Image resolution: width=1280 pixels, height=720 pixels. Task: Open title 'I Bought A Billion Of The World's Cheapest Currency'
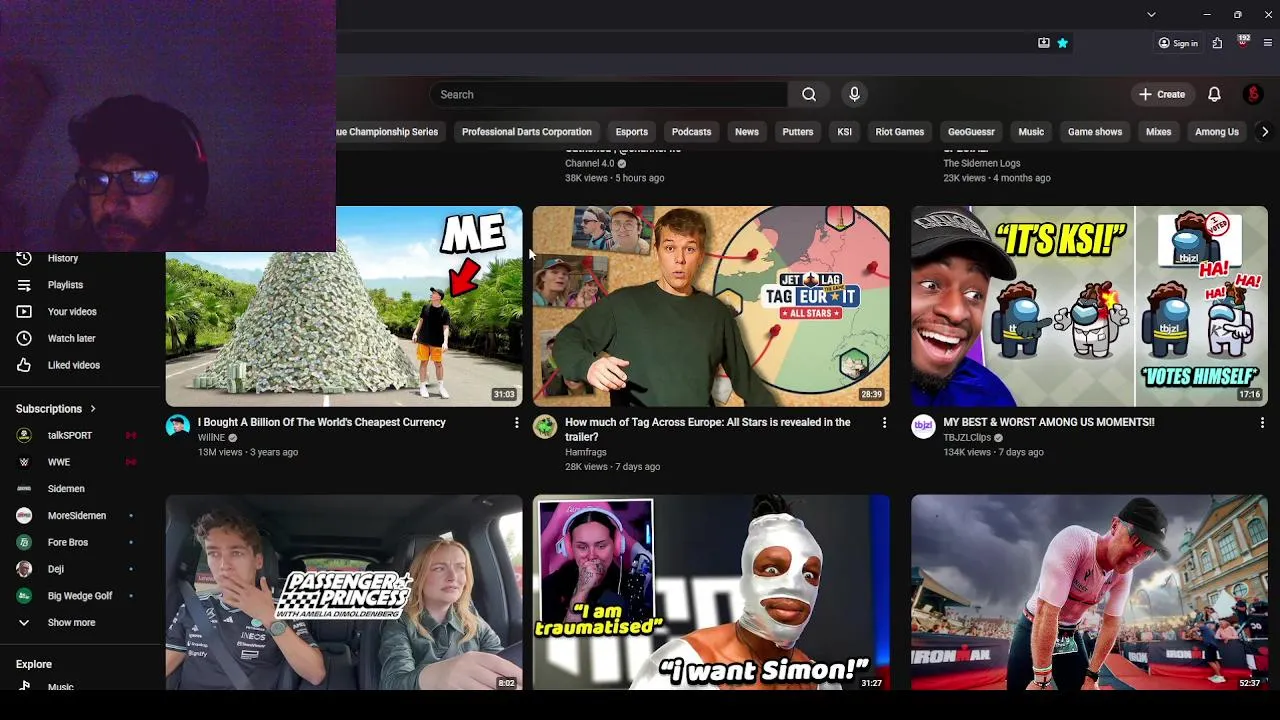[322, 422]
